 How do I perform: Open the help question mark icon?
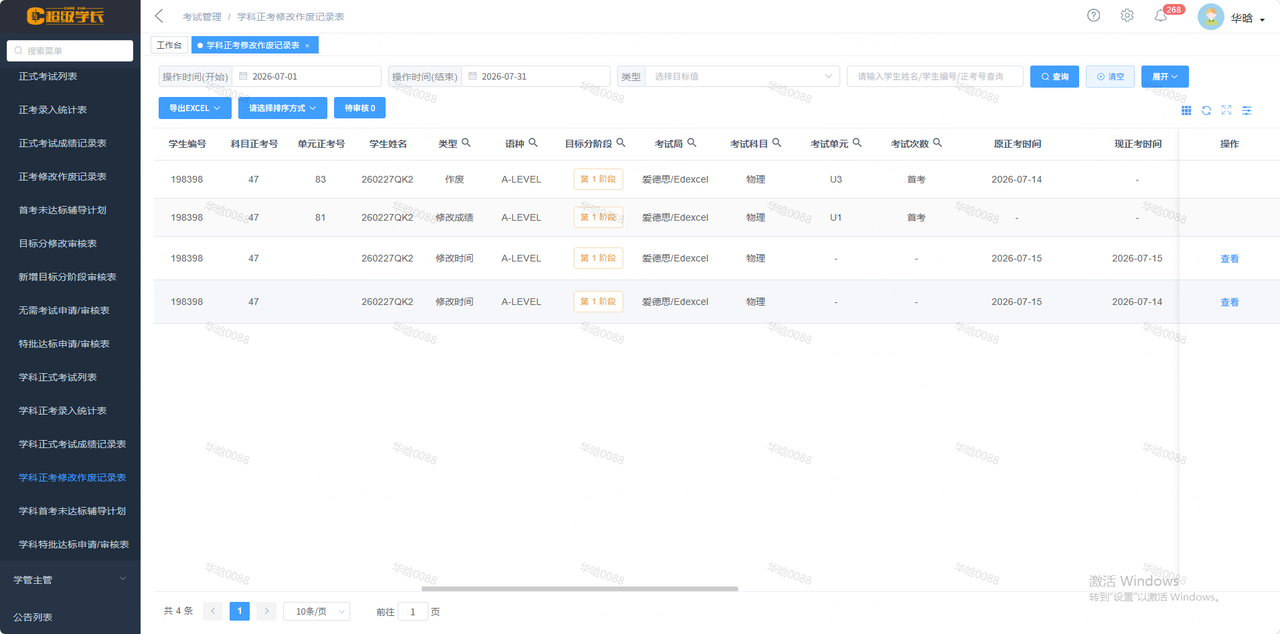pos(1094,15)
